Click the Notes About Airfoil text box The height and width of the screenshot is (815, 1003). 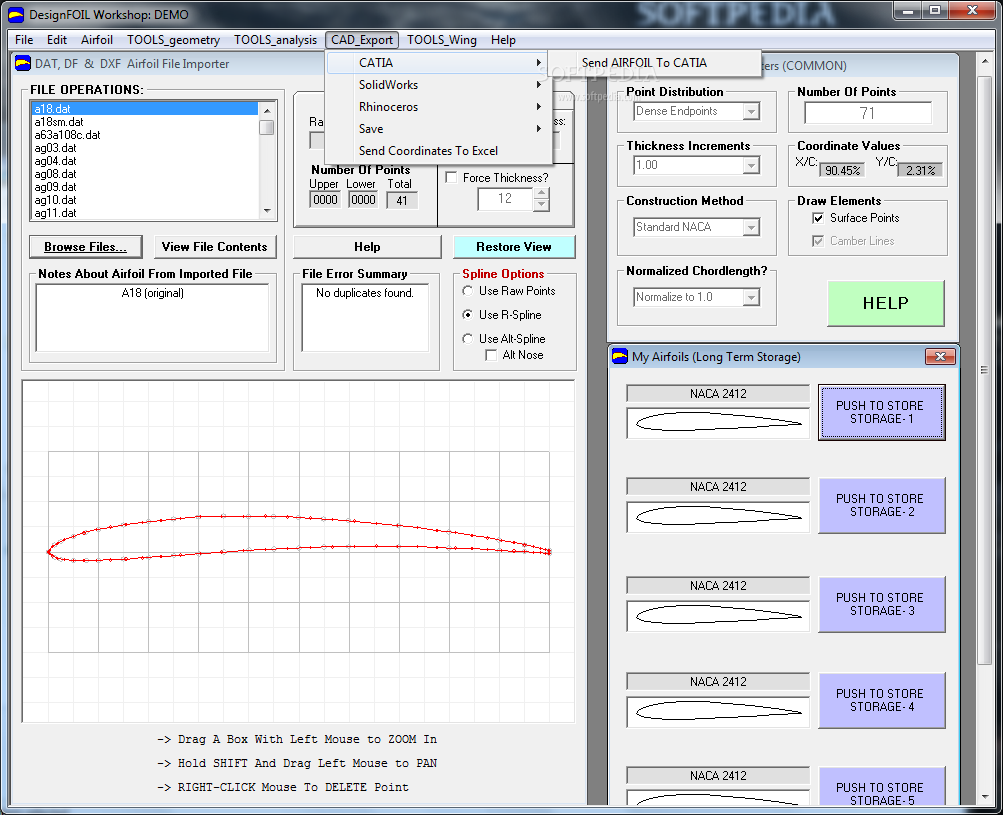point(152,317)
